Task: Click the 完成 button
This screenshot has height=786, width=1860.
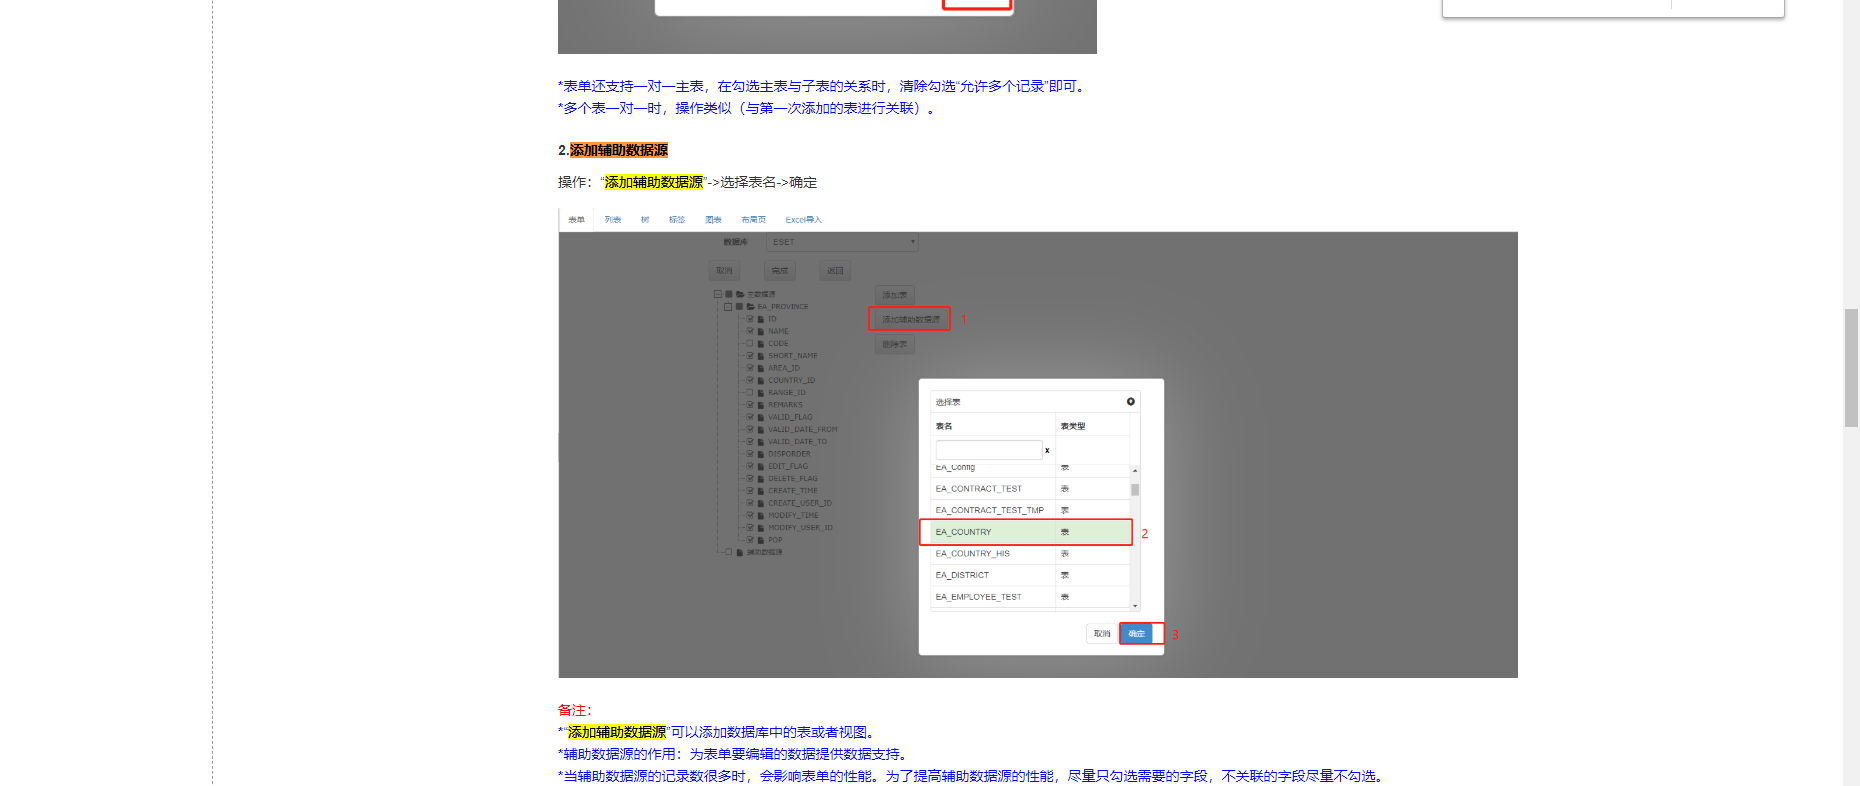Action: pos(780,271)
